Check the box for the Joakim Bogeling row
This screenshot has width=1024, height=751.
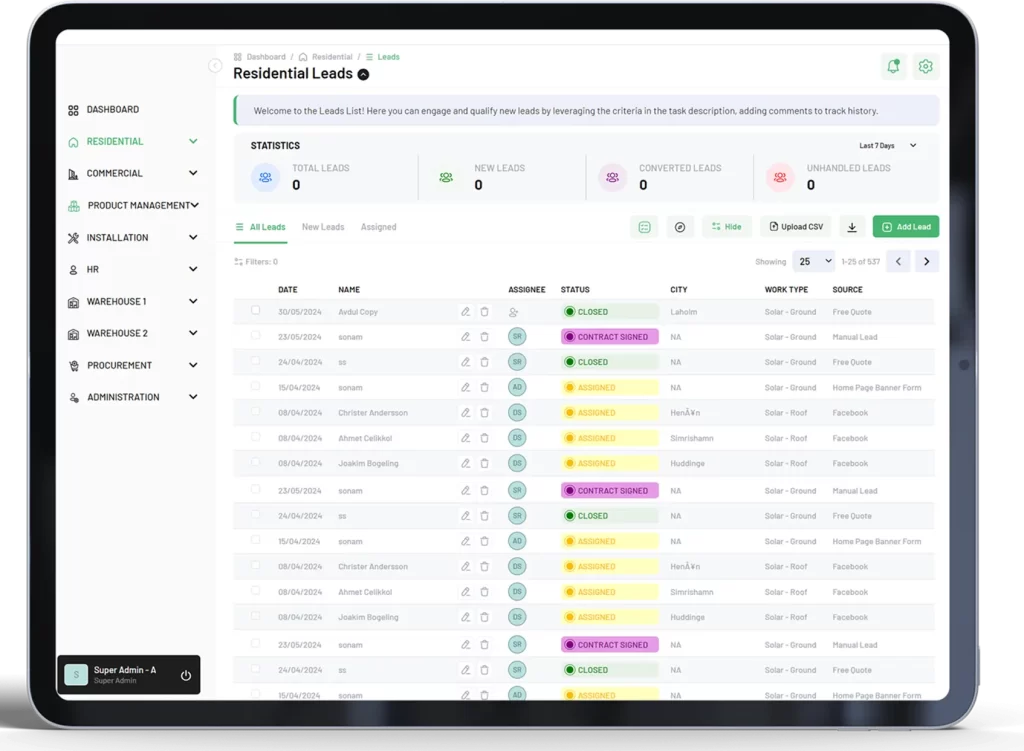tap(255, 462)
